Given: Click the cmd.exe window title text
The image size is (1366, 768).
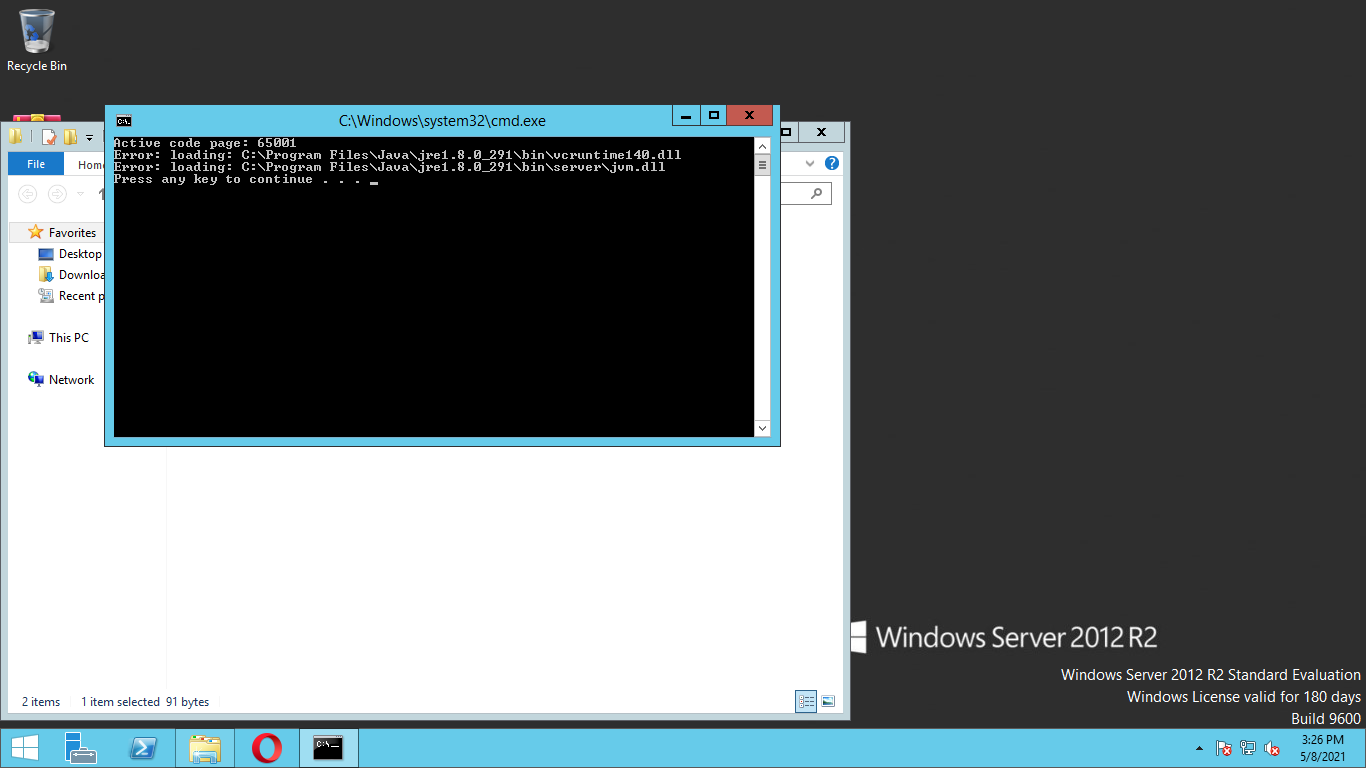Looking at the screenshot, I should pyautogui.click(x=442, y=121).
